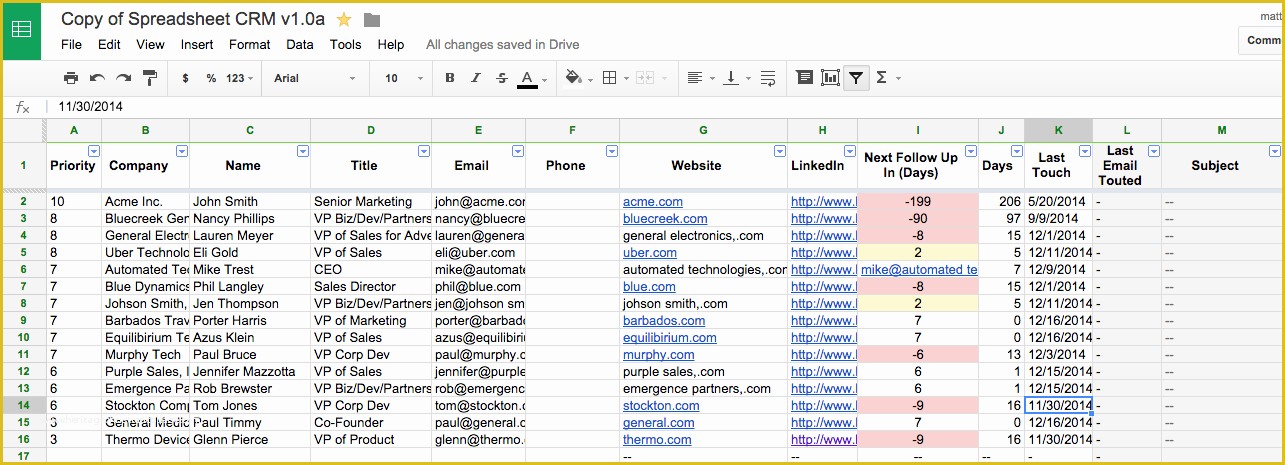Open barbados.com website link

[663, 321]
